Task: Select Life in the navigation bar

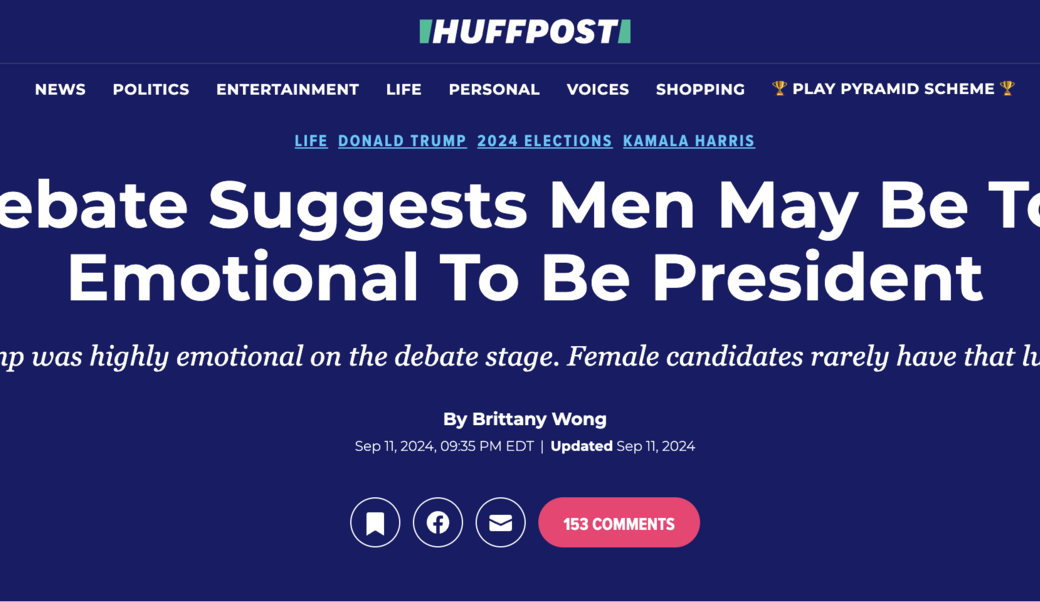Action: [404, 89]
